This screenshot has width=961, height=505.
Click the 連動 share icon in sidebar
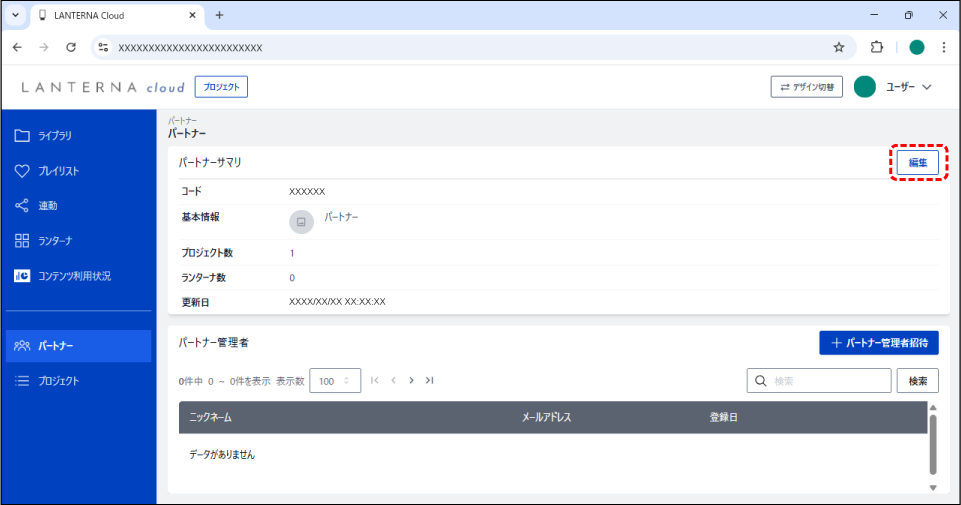click(22, 206)
